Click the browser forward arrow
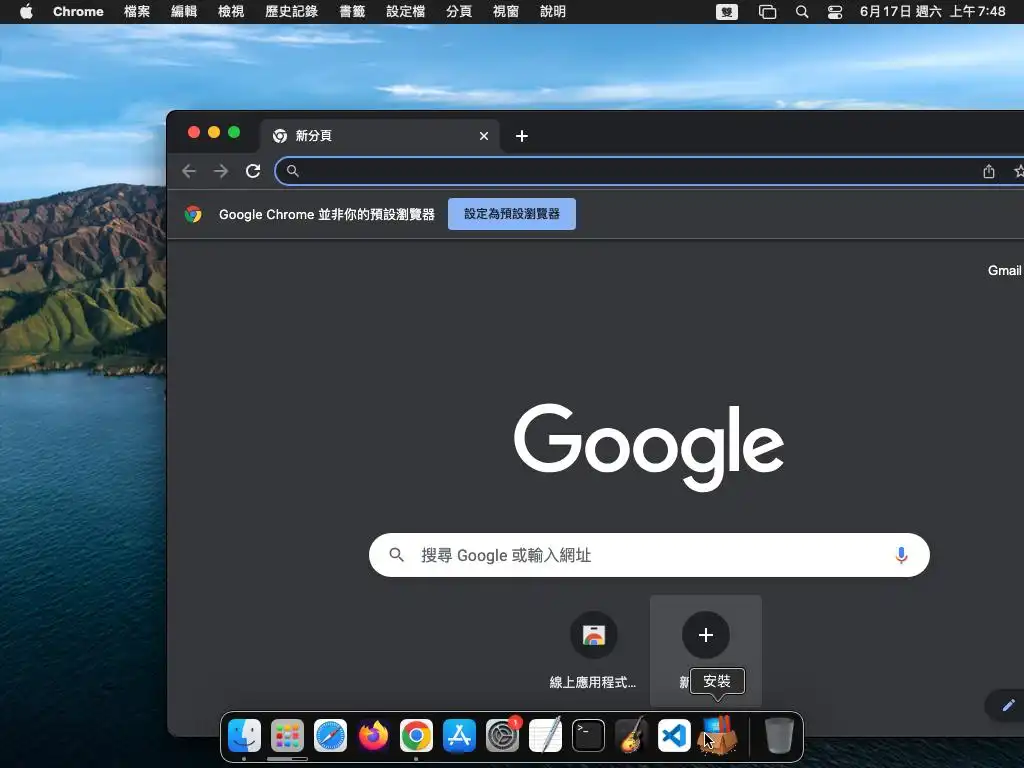 (x=221, y=171)
